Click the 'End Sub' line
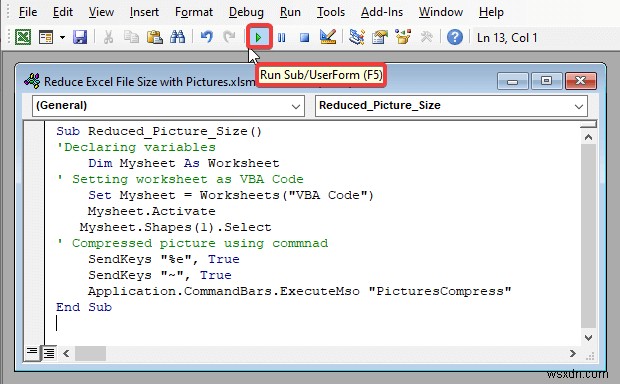This screenshot has width=620, height=384. (84, 307)
